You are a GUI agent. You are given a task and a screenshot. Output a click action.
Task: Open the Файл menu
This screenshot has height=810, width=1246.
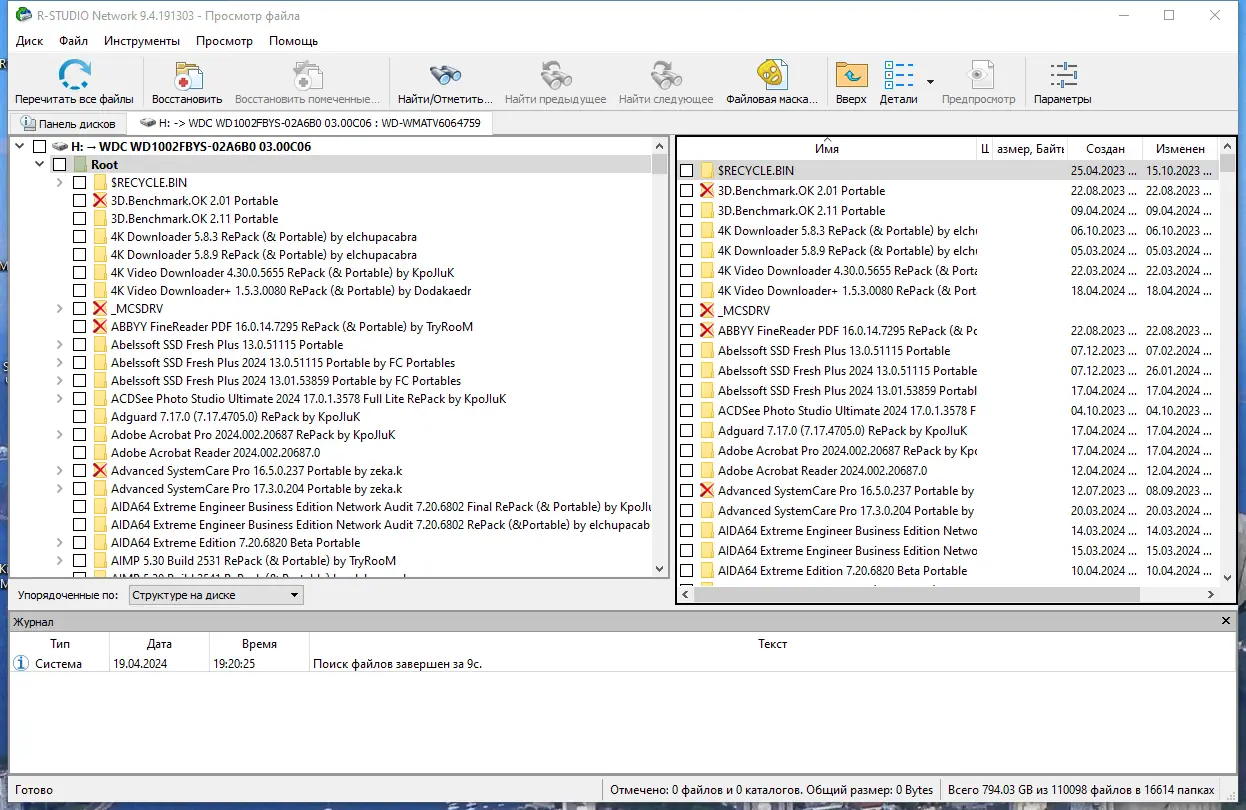click(73, 41)
